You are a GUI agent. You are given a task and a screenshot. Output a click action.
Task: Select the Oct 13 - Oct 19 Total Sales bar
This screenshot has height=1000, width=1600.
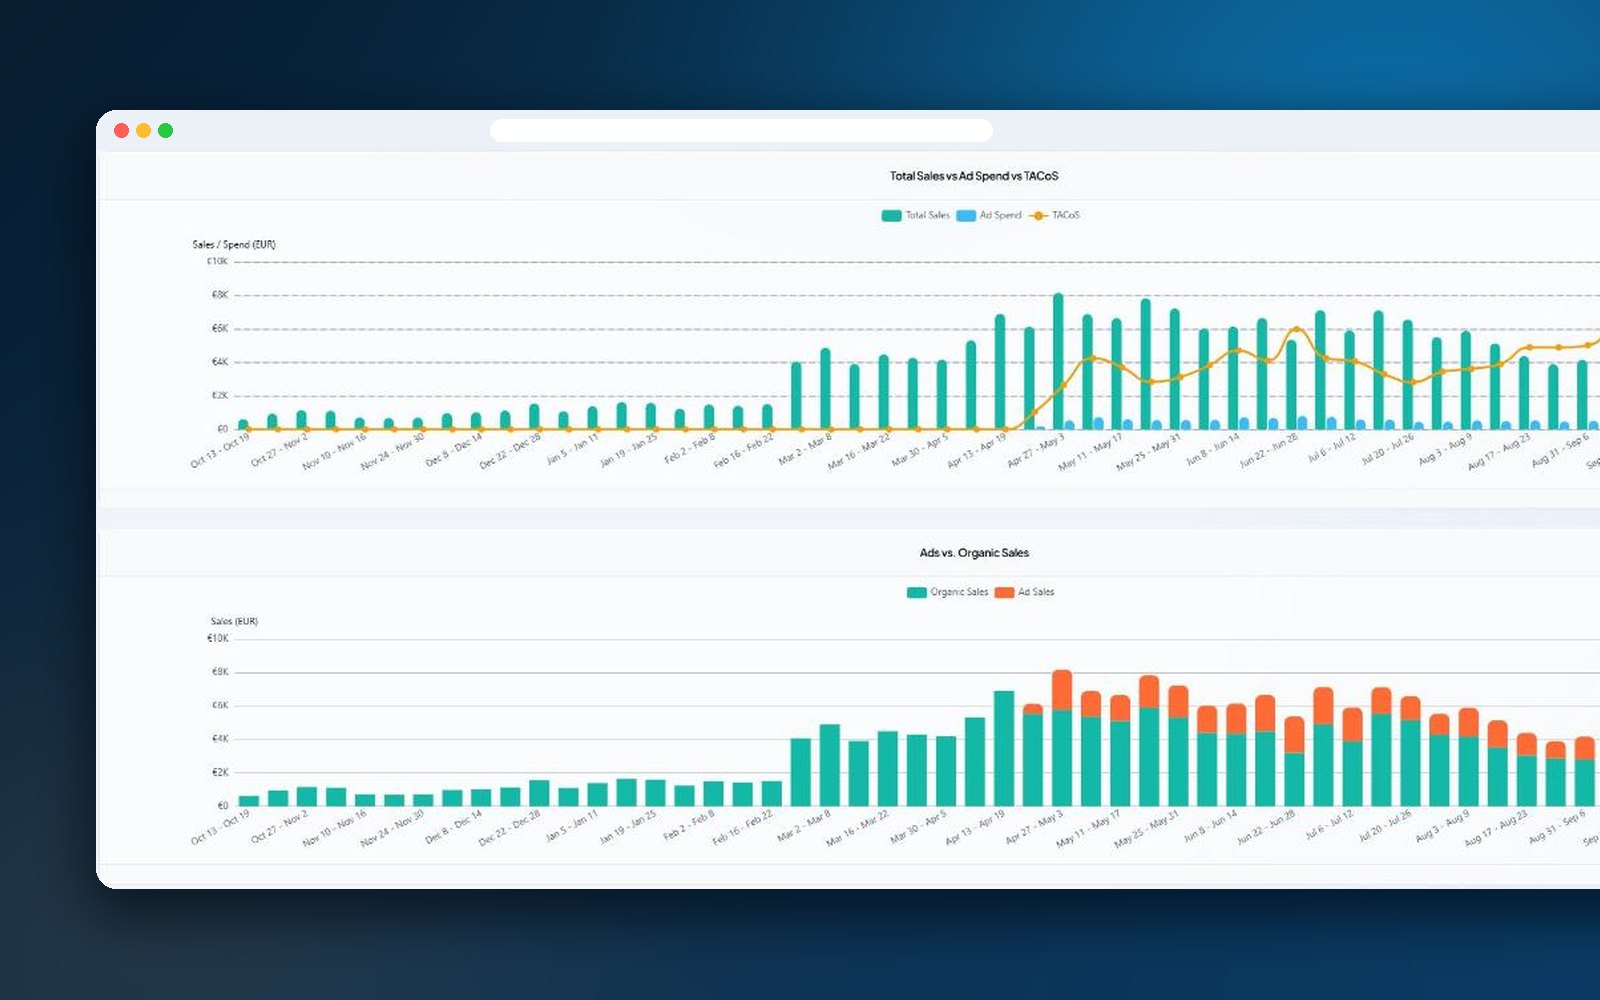(243, 425)
